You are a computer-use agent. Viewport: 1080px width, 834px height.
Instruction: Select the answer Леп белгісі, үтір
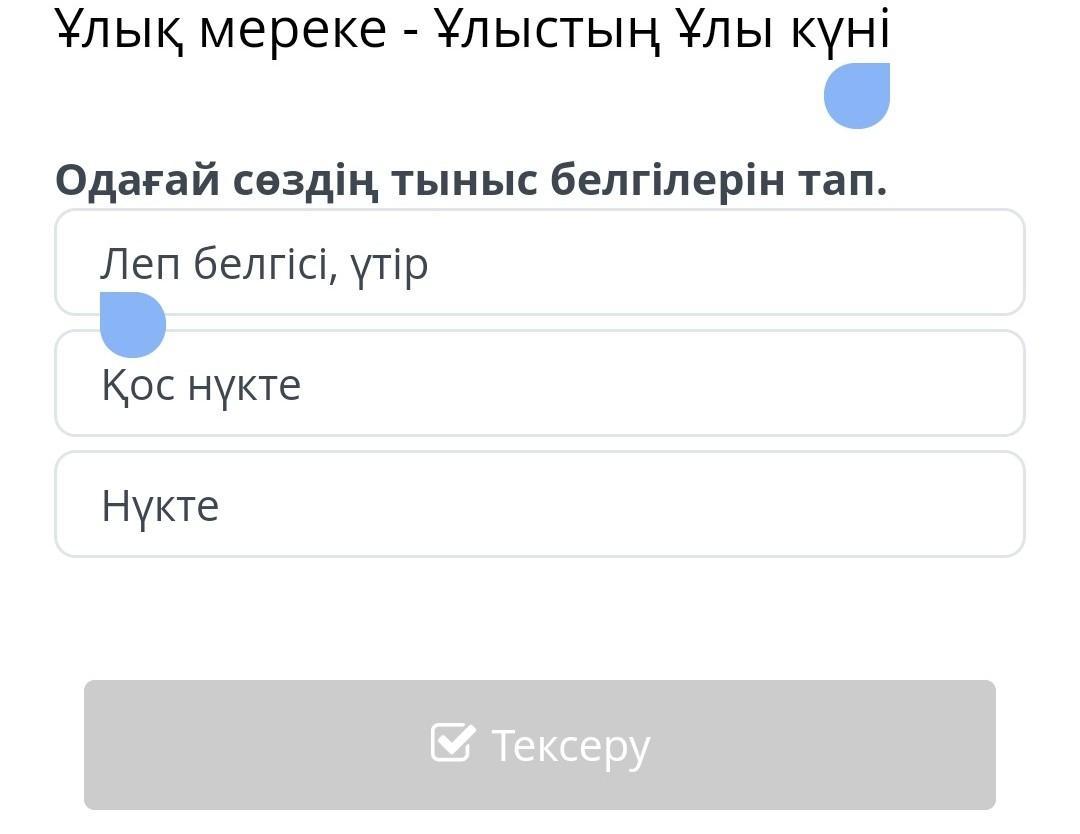(540, 262)
